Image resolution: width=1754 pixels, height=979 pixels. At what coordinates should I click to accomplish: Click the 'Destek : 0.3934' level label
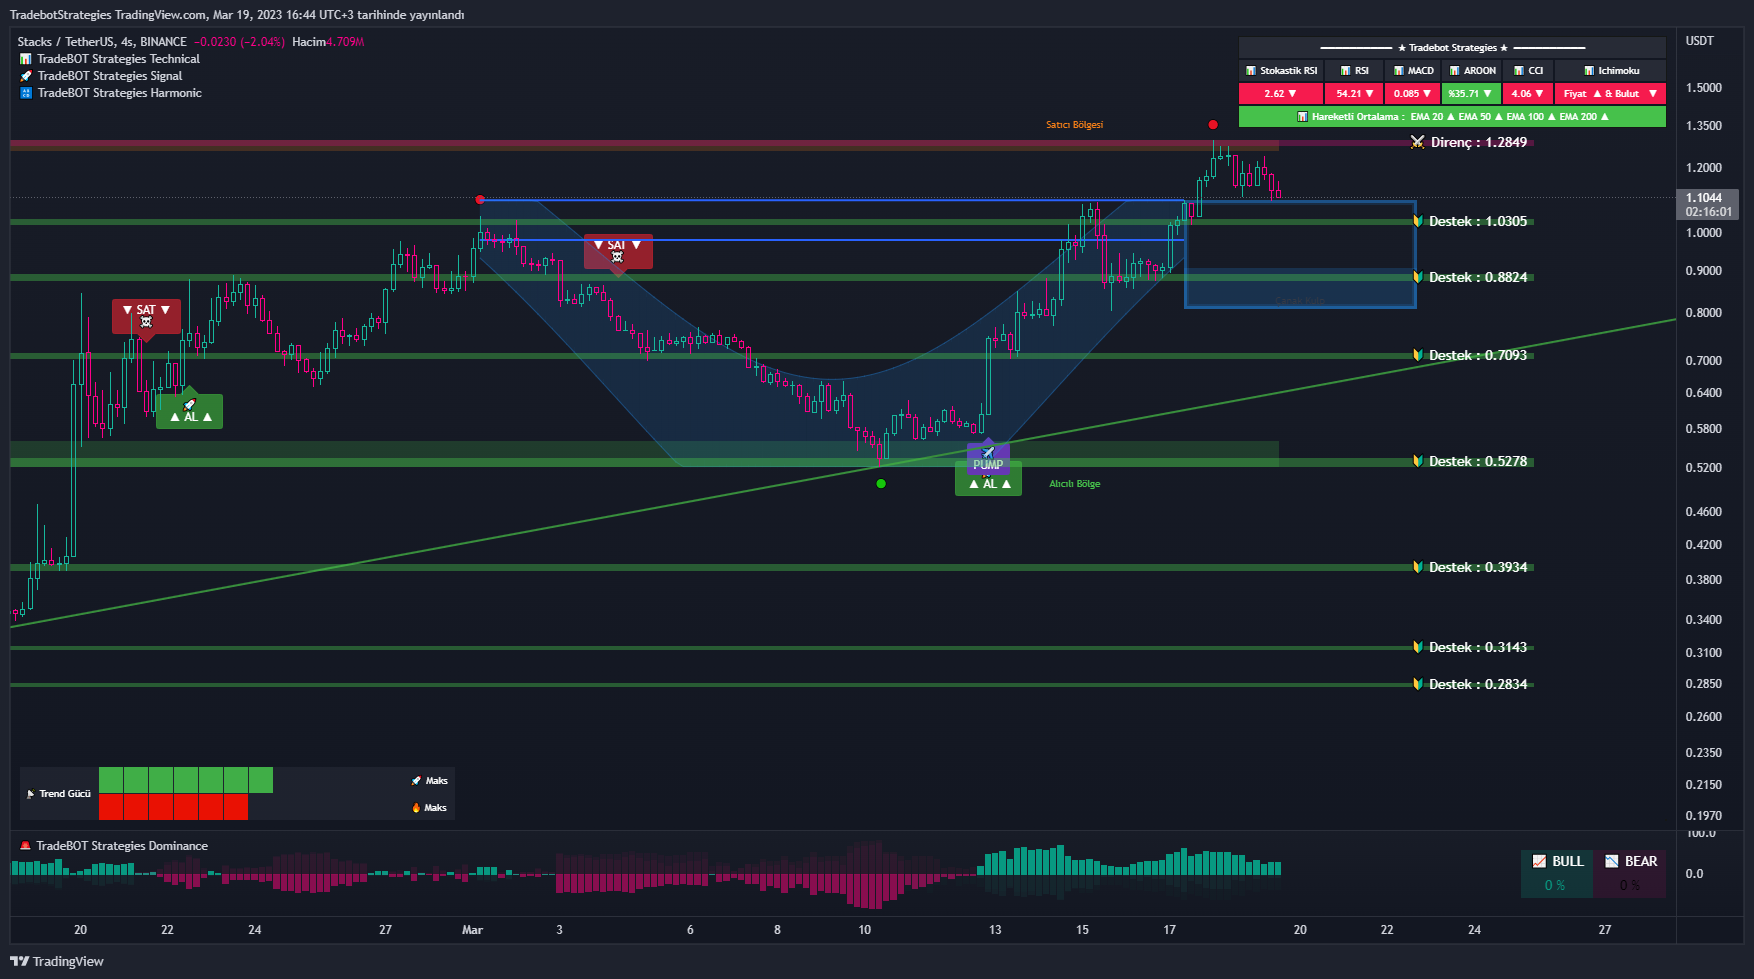click(1478, 567)
